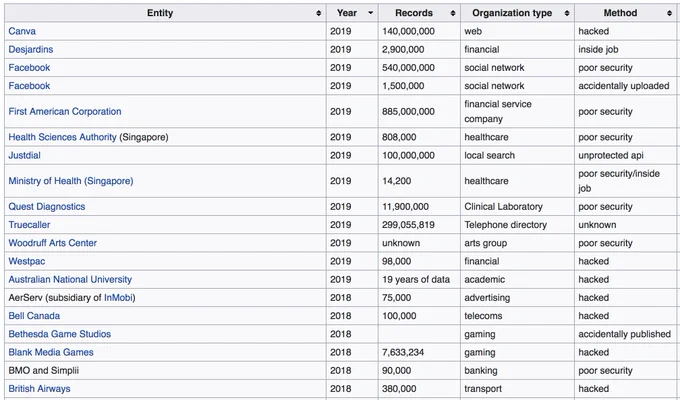Click the 'accidentally published' method cell

tap(626, 334)
